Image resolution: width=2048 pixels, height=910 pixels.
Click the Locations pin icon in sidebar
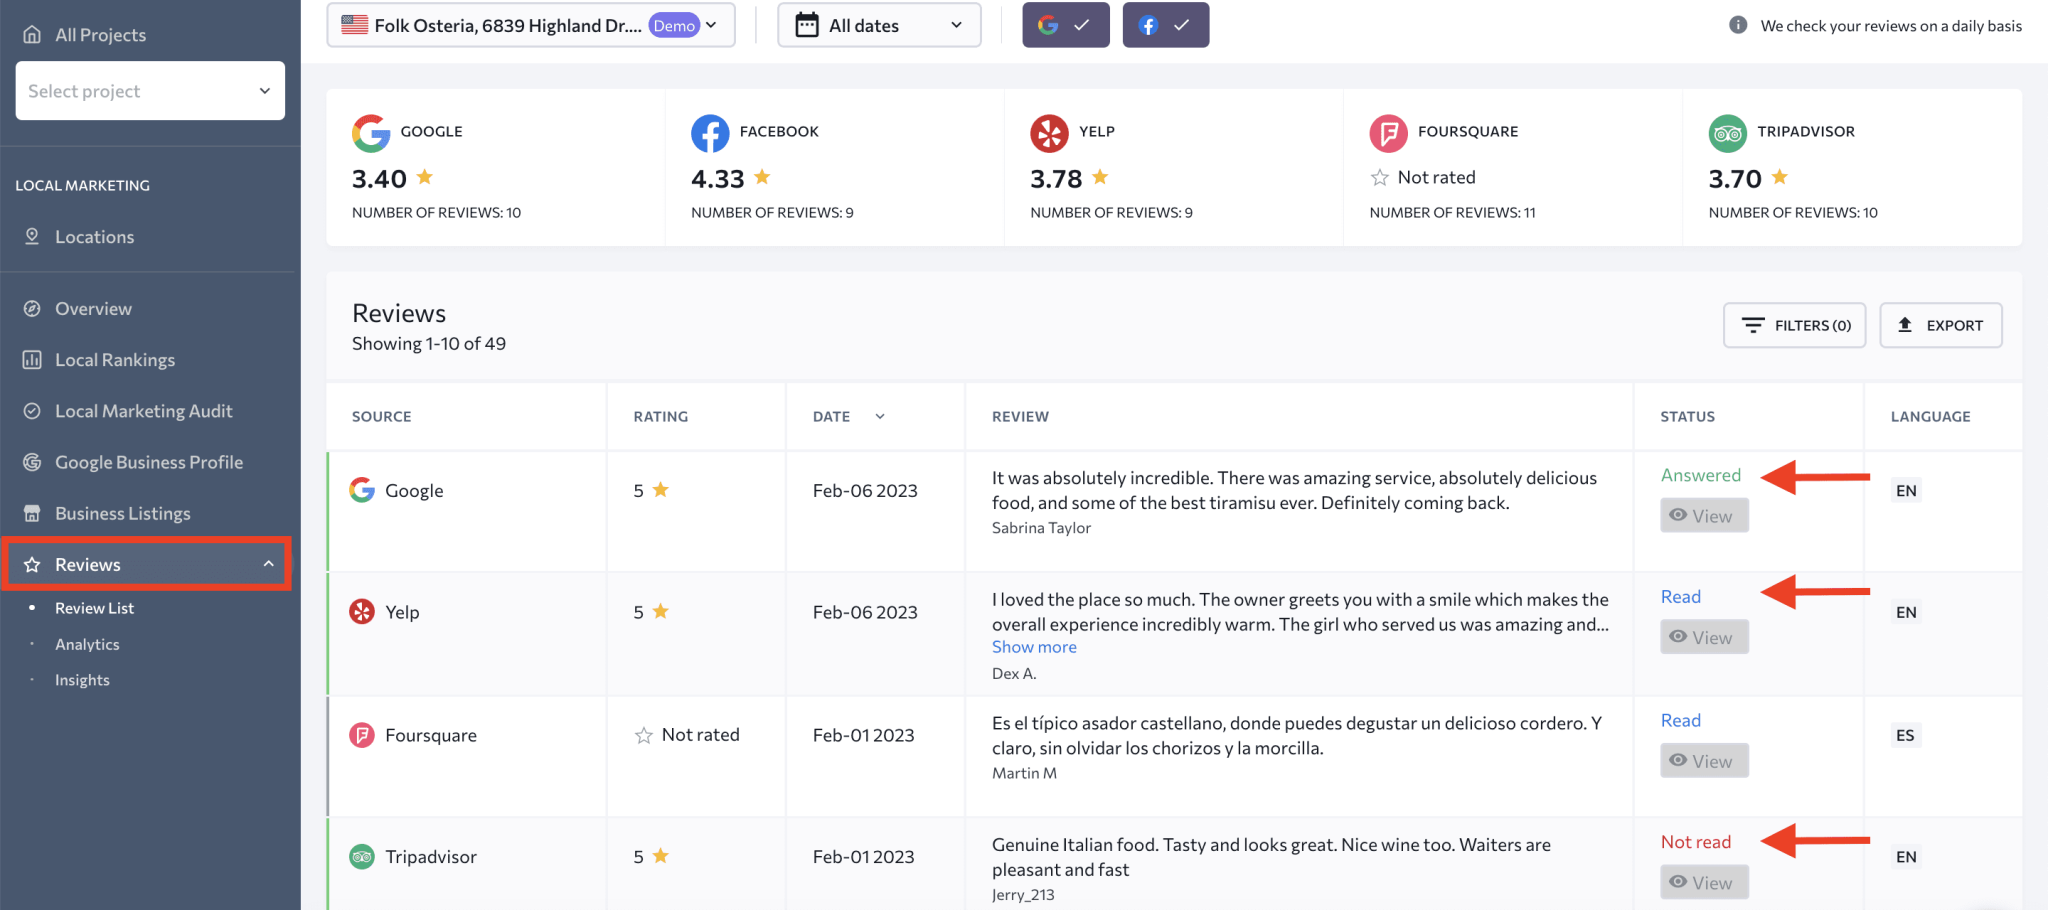point(32,237)
